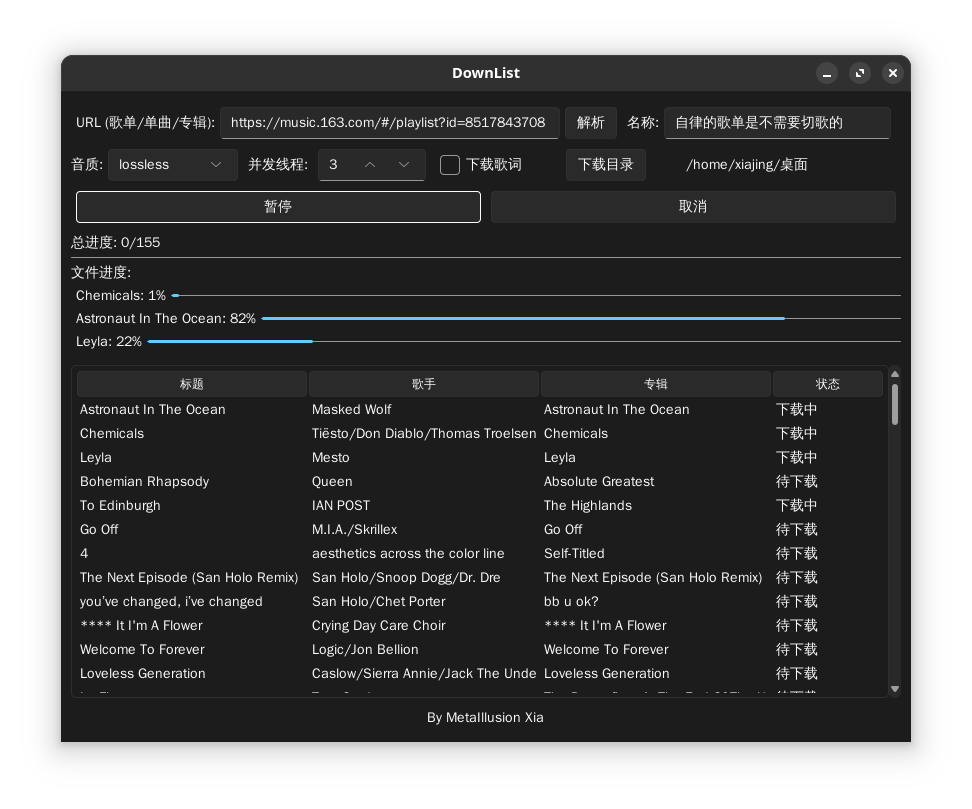The height and width of the screenshot is (809, 972).
Task: Toggle the 下载歌词 checkbox
Action: pyautogui.click(x=450, y=165)
